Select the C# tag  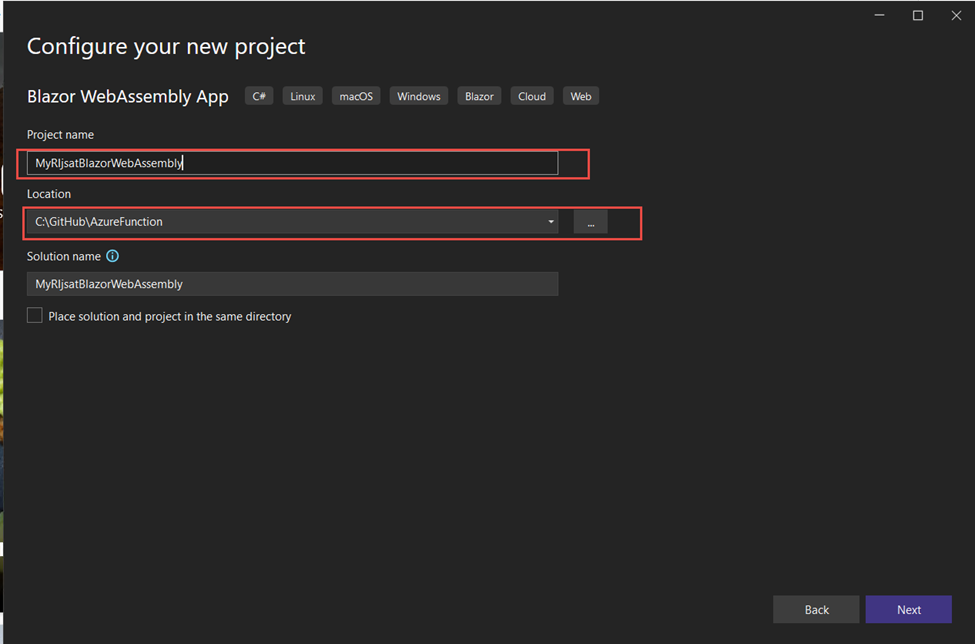(259, 96)
